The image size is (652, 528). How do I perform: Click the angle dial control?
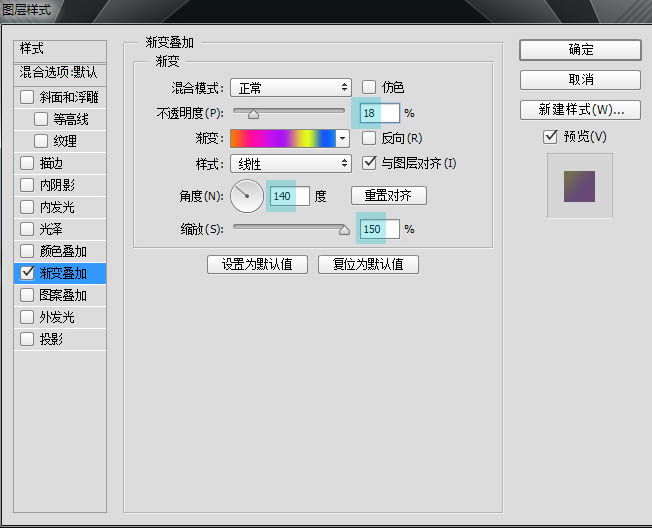point(247,196)
